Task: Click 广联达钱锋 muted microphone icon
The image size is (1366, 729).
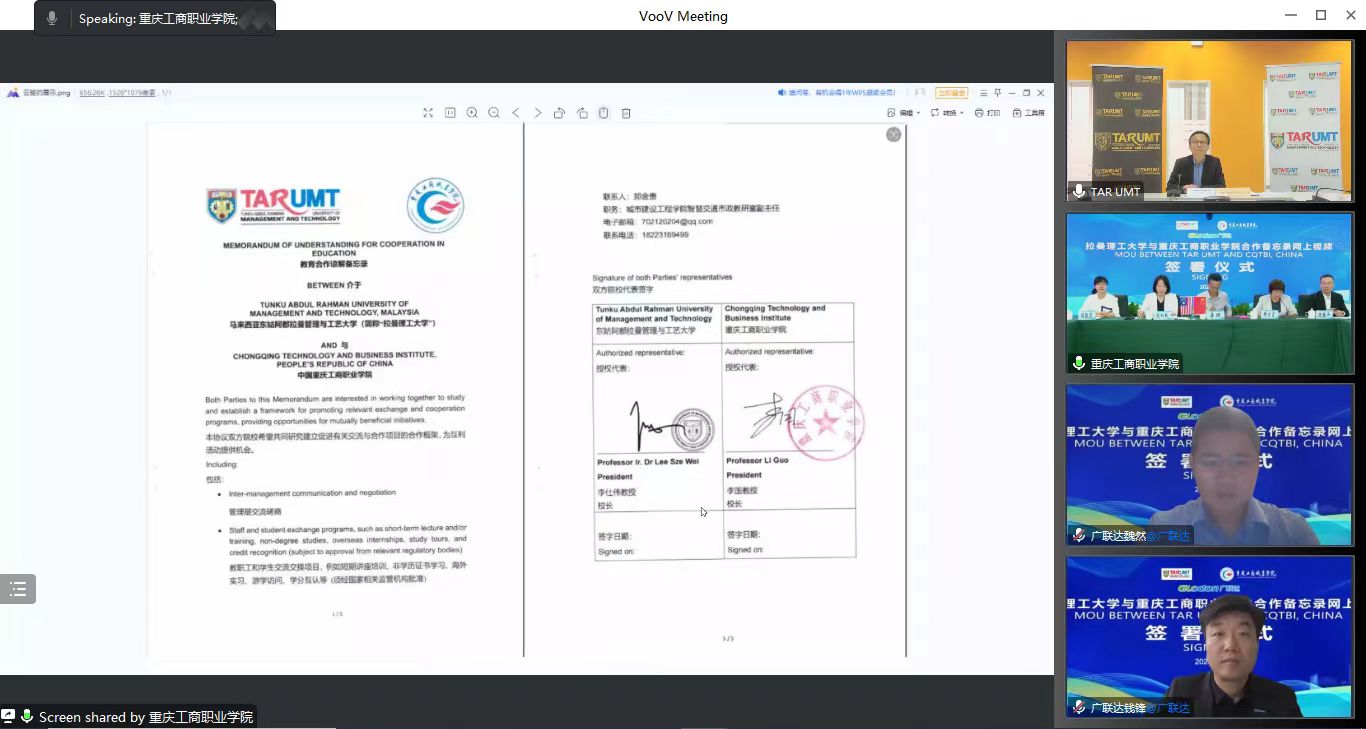Action: 1079,707
